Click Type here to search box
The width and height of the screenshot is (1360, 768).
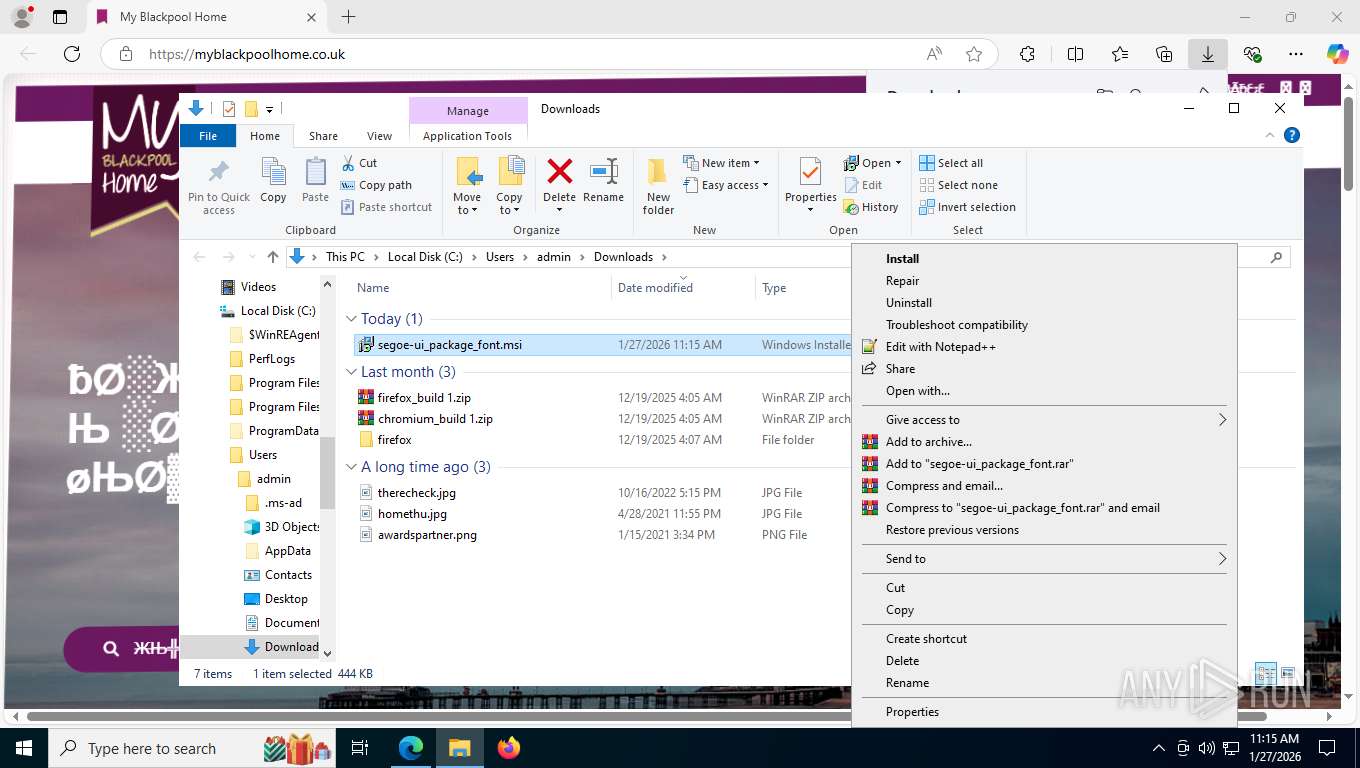(190, 748)
